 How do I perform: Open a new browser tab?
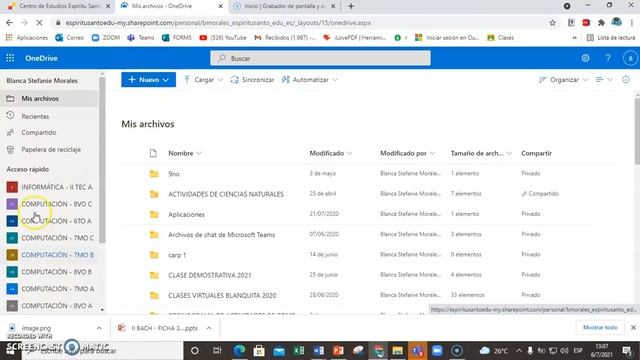click(351, 6)
